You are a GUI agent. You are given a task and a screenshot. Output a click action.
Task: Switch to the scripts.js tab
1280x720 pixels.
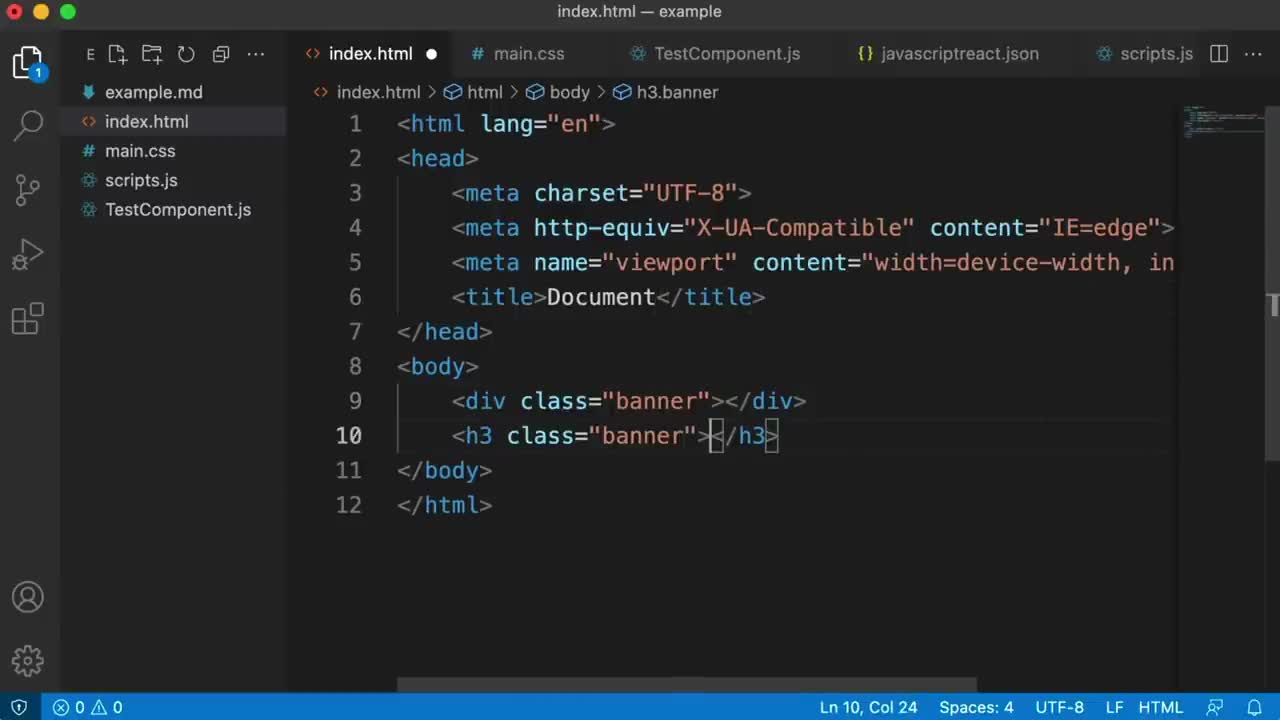coord(1156,54)
